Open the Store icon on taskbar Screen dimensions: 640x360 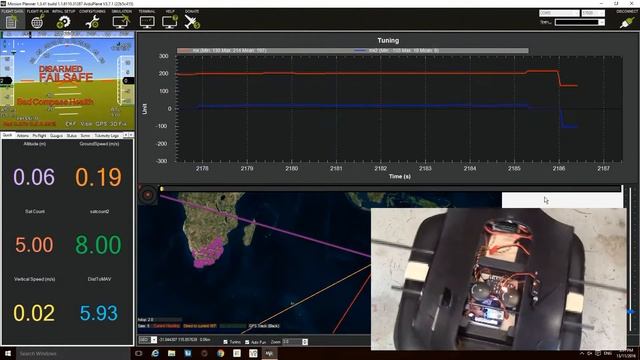[x=188, y=353]
